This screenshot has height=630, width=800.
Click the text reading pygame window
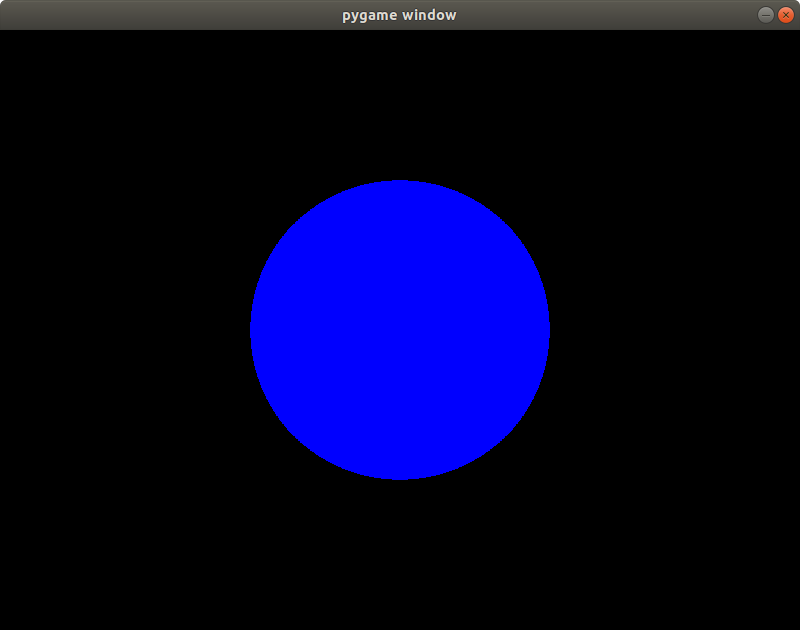pyautogui.click(x=399, y=14)
